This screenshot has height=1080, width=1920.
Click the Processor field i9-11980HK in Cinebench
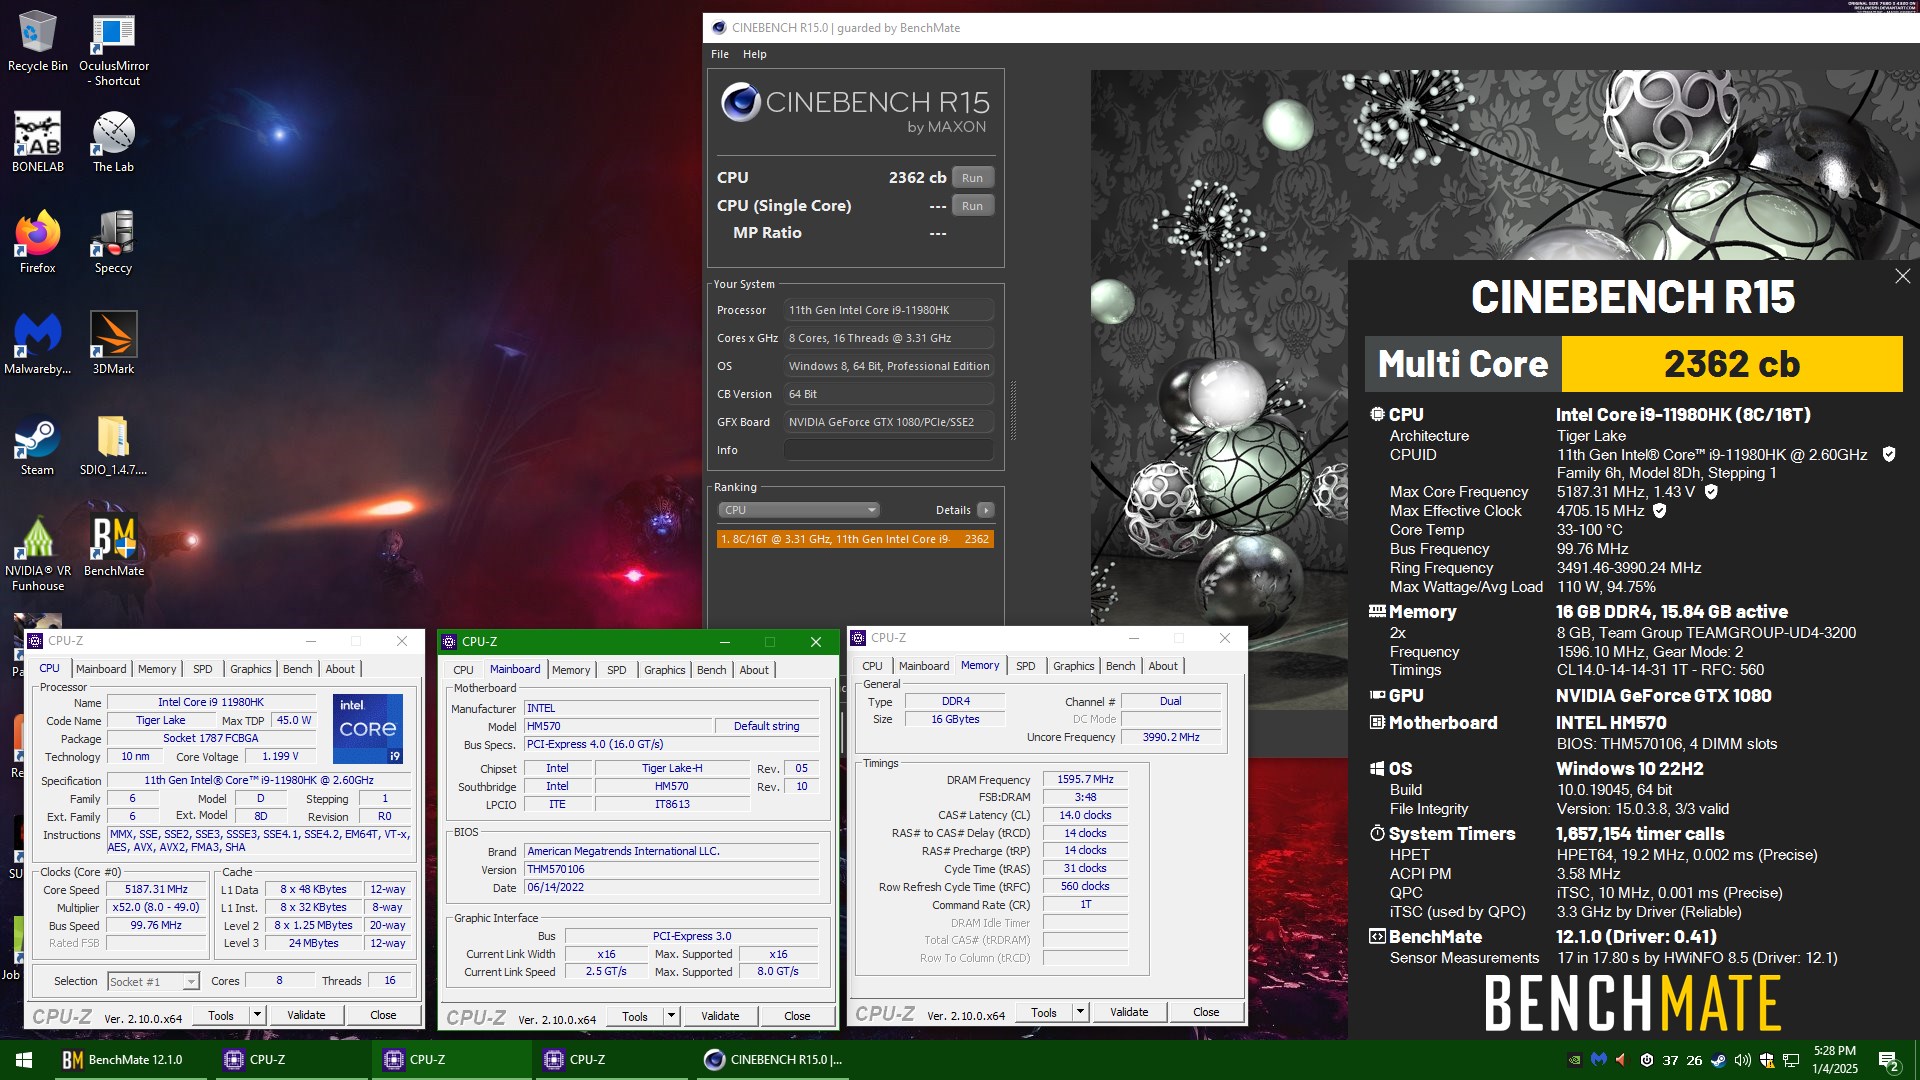[889, 310]
